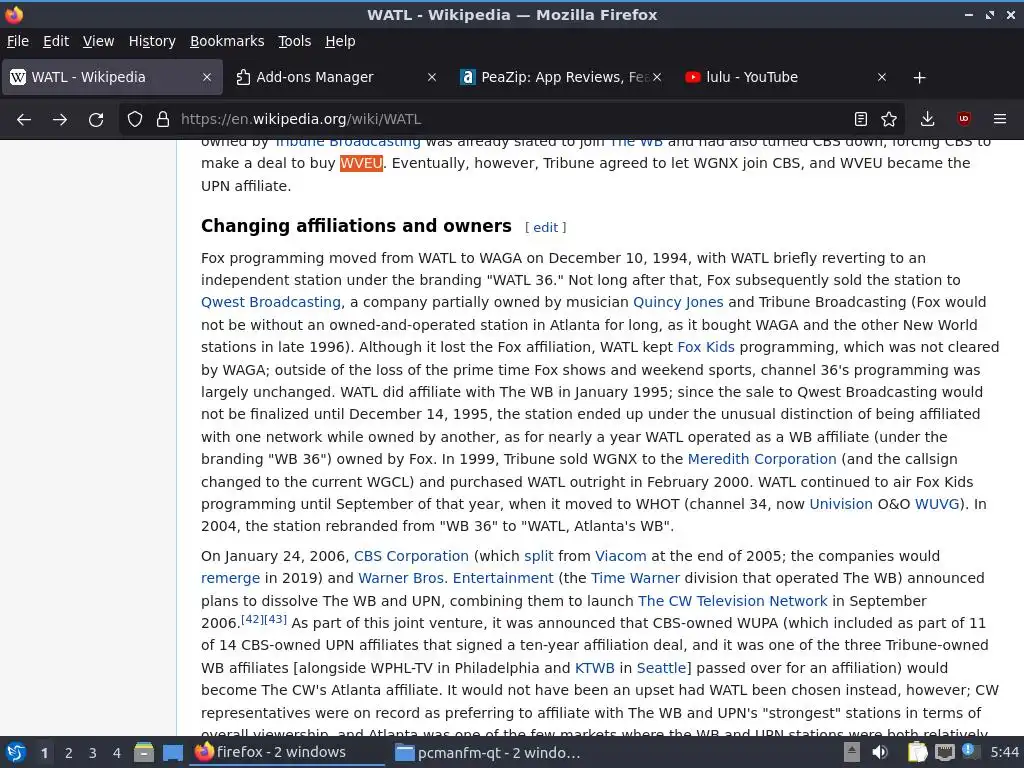Viewport: 1024px width, 768px height.
Task: Switch to virtual desktop 4
Action: click(117, 753)
